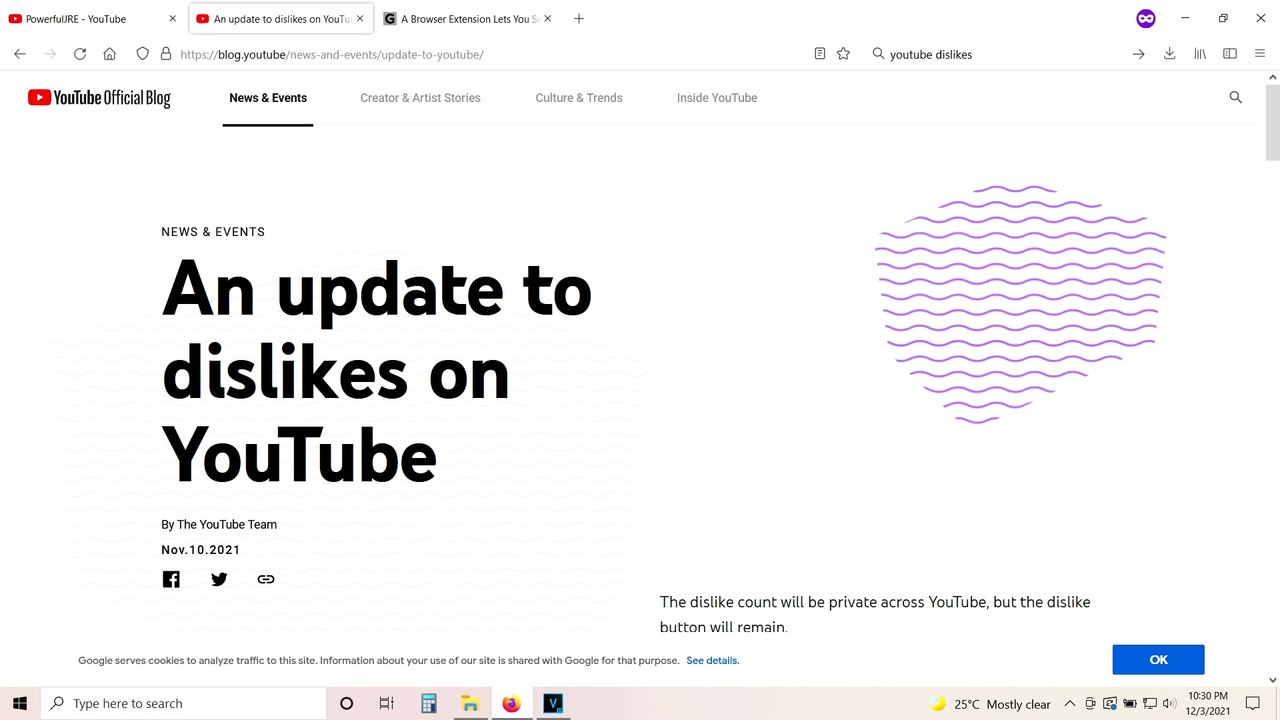Click the purple wavy lines illustration
Screen dimensions: 1280x720
tap(1020, 304)
